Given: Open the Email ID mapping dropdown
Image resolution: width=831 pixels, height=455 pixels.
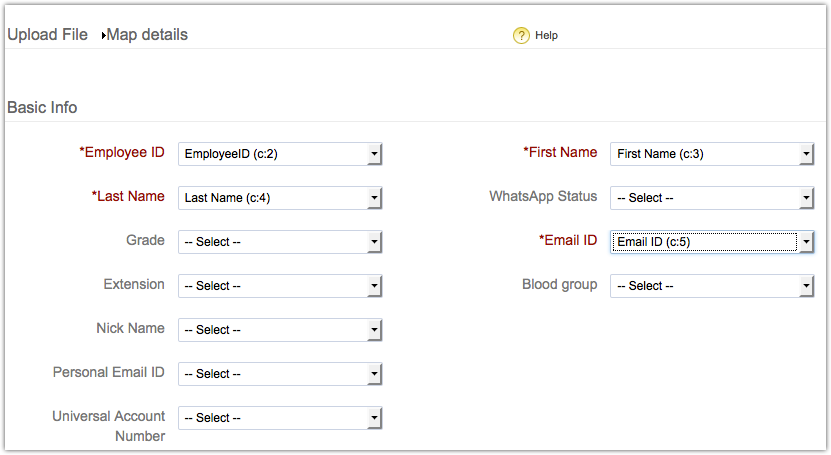Looking at the screenshot, I should pos(712,242).
